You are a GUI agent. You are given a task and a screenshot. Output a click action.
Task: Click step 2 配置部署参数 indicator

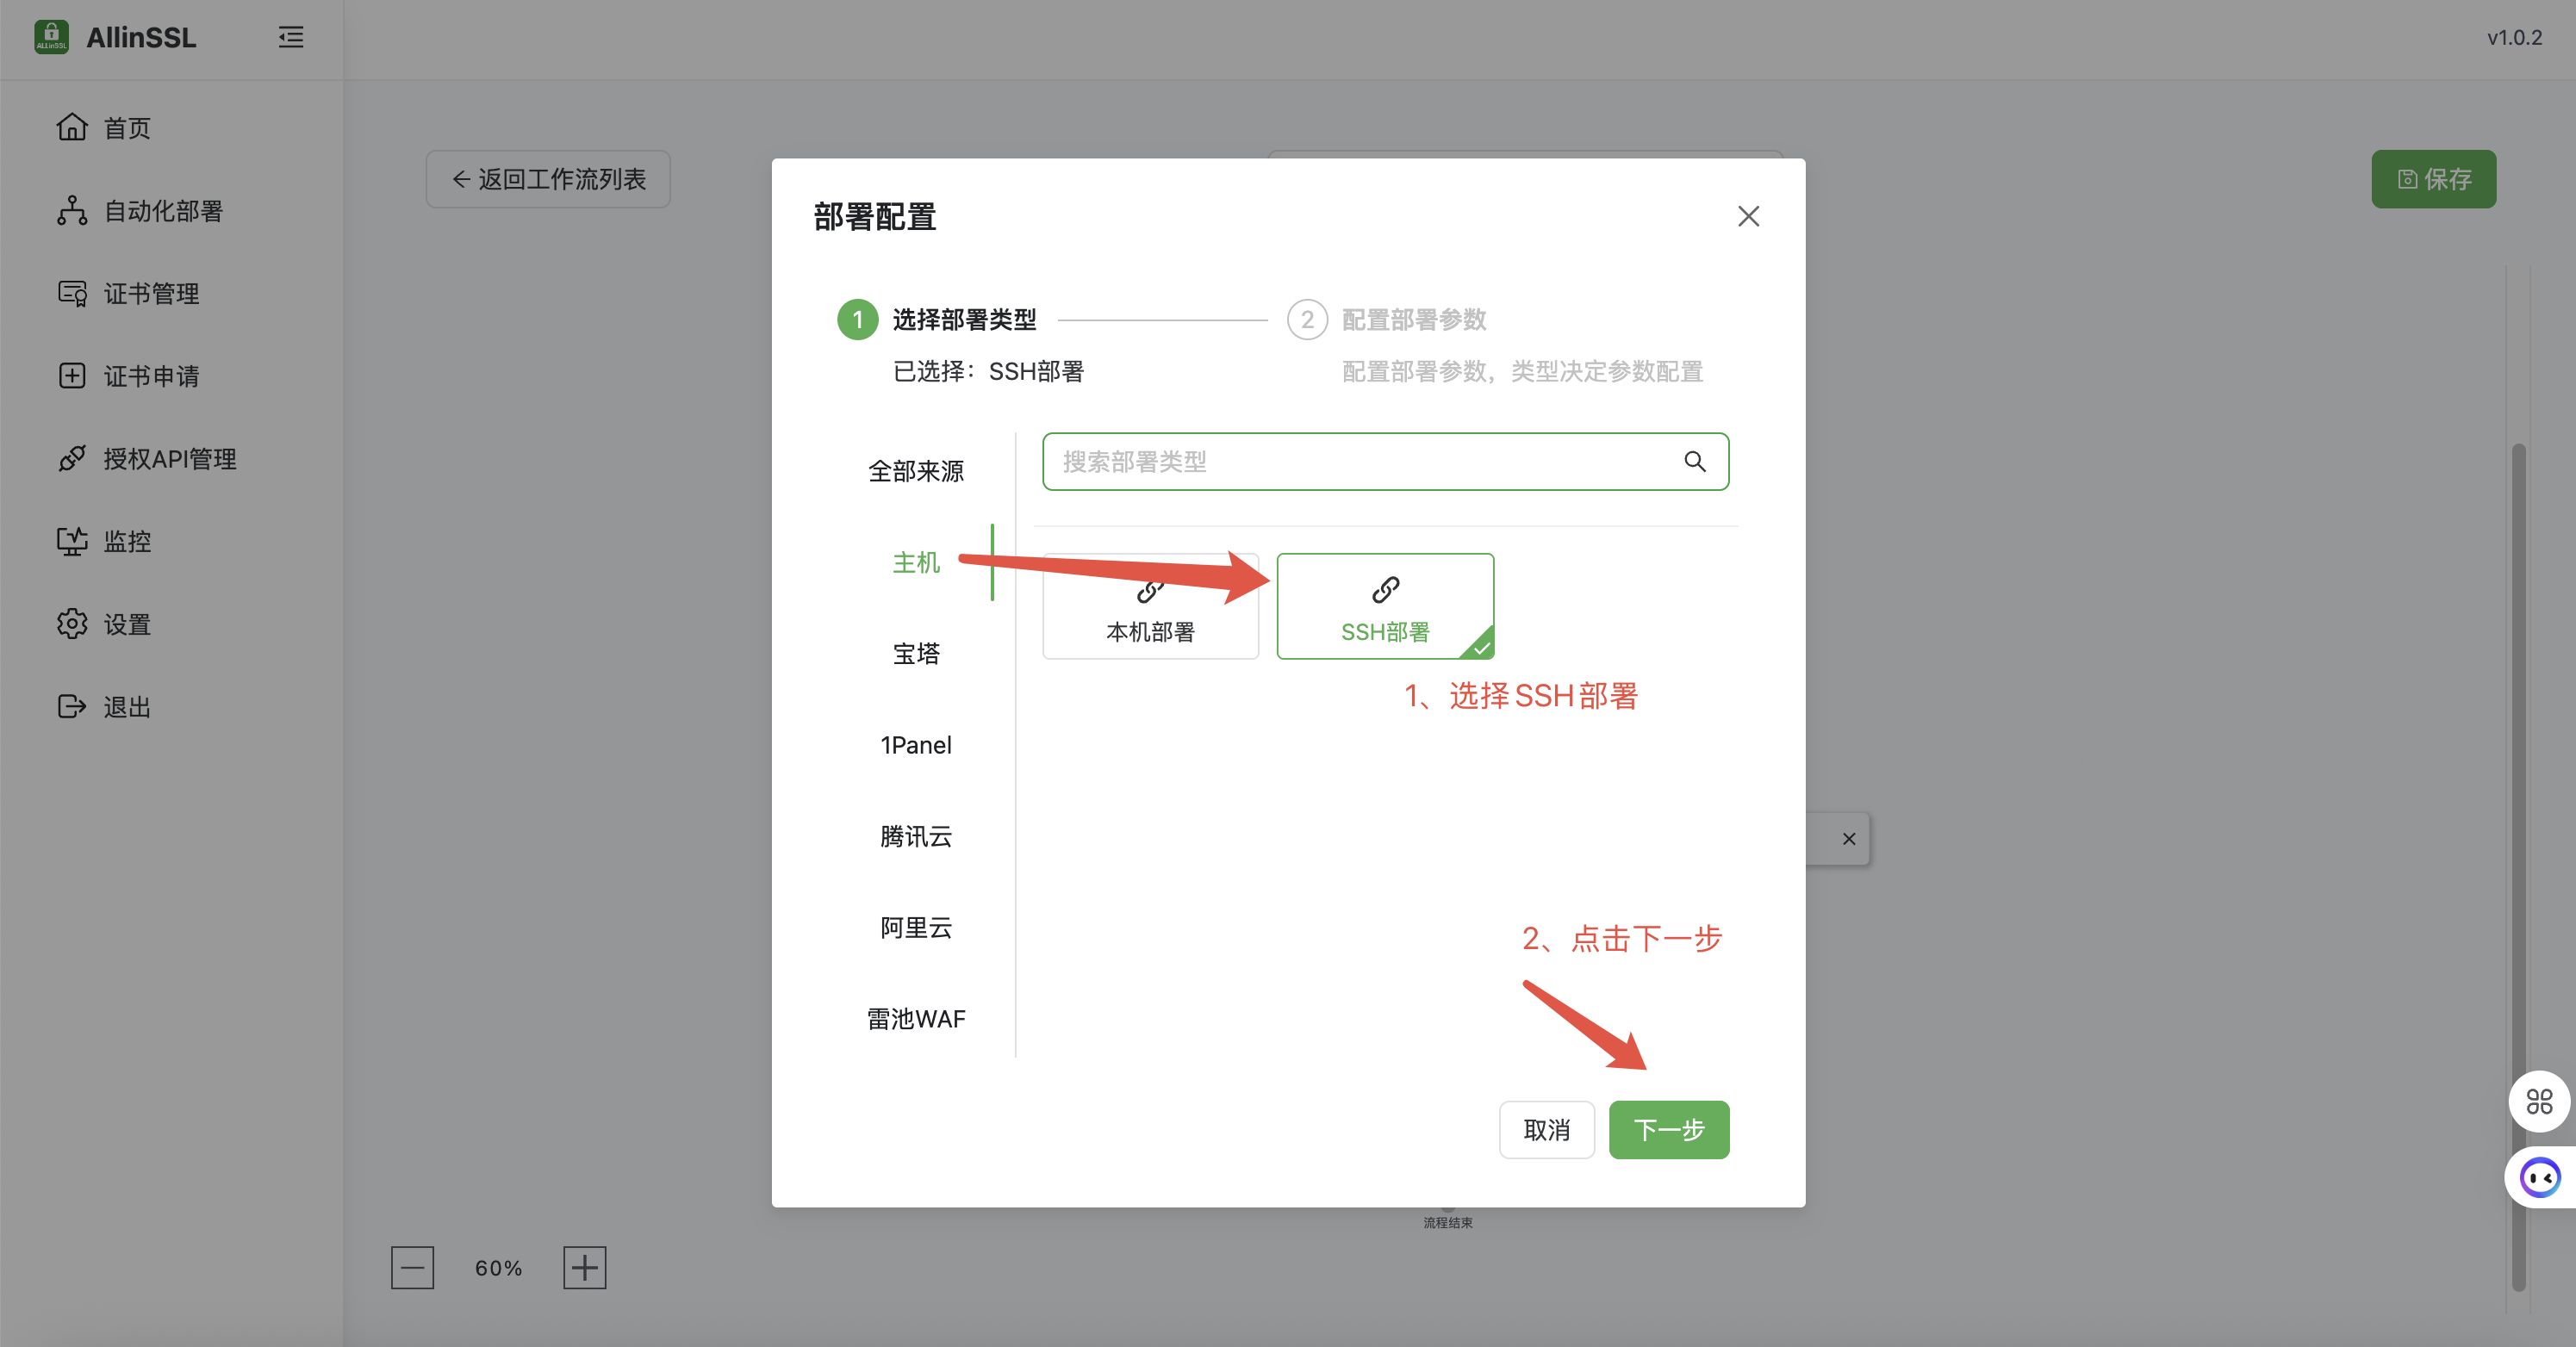pyautogui.click(x=1307, y=320)
